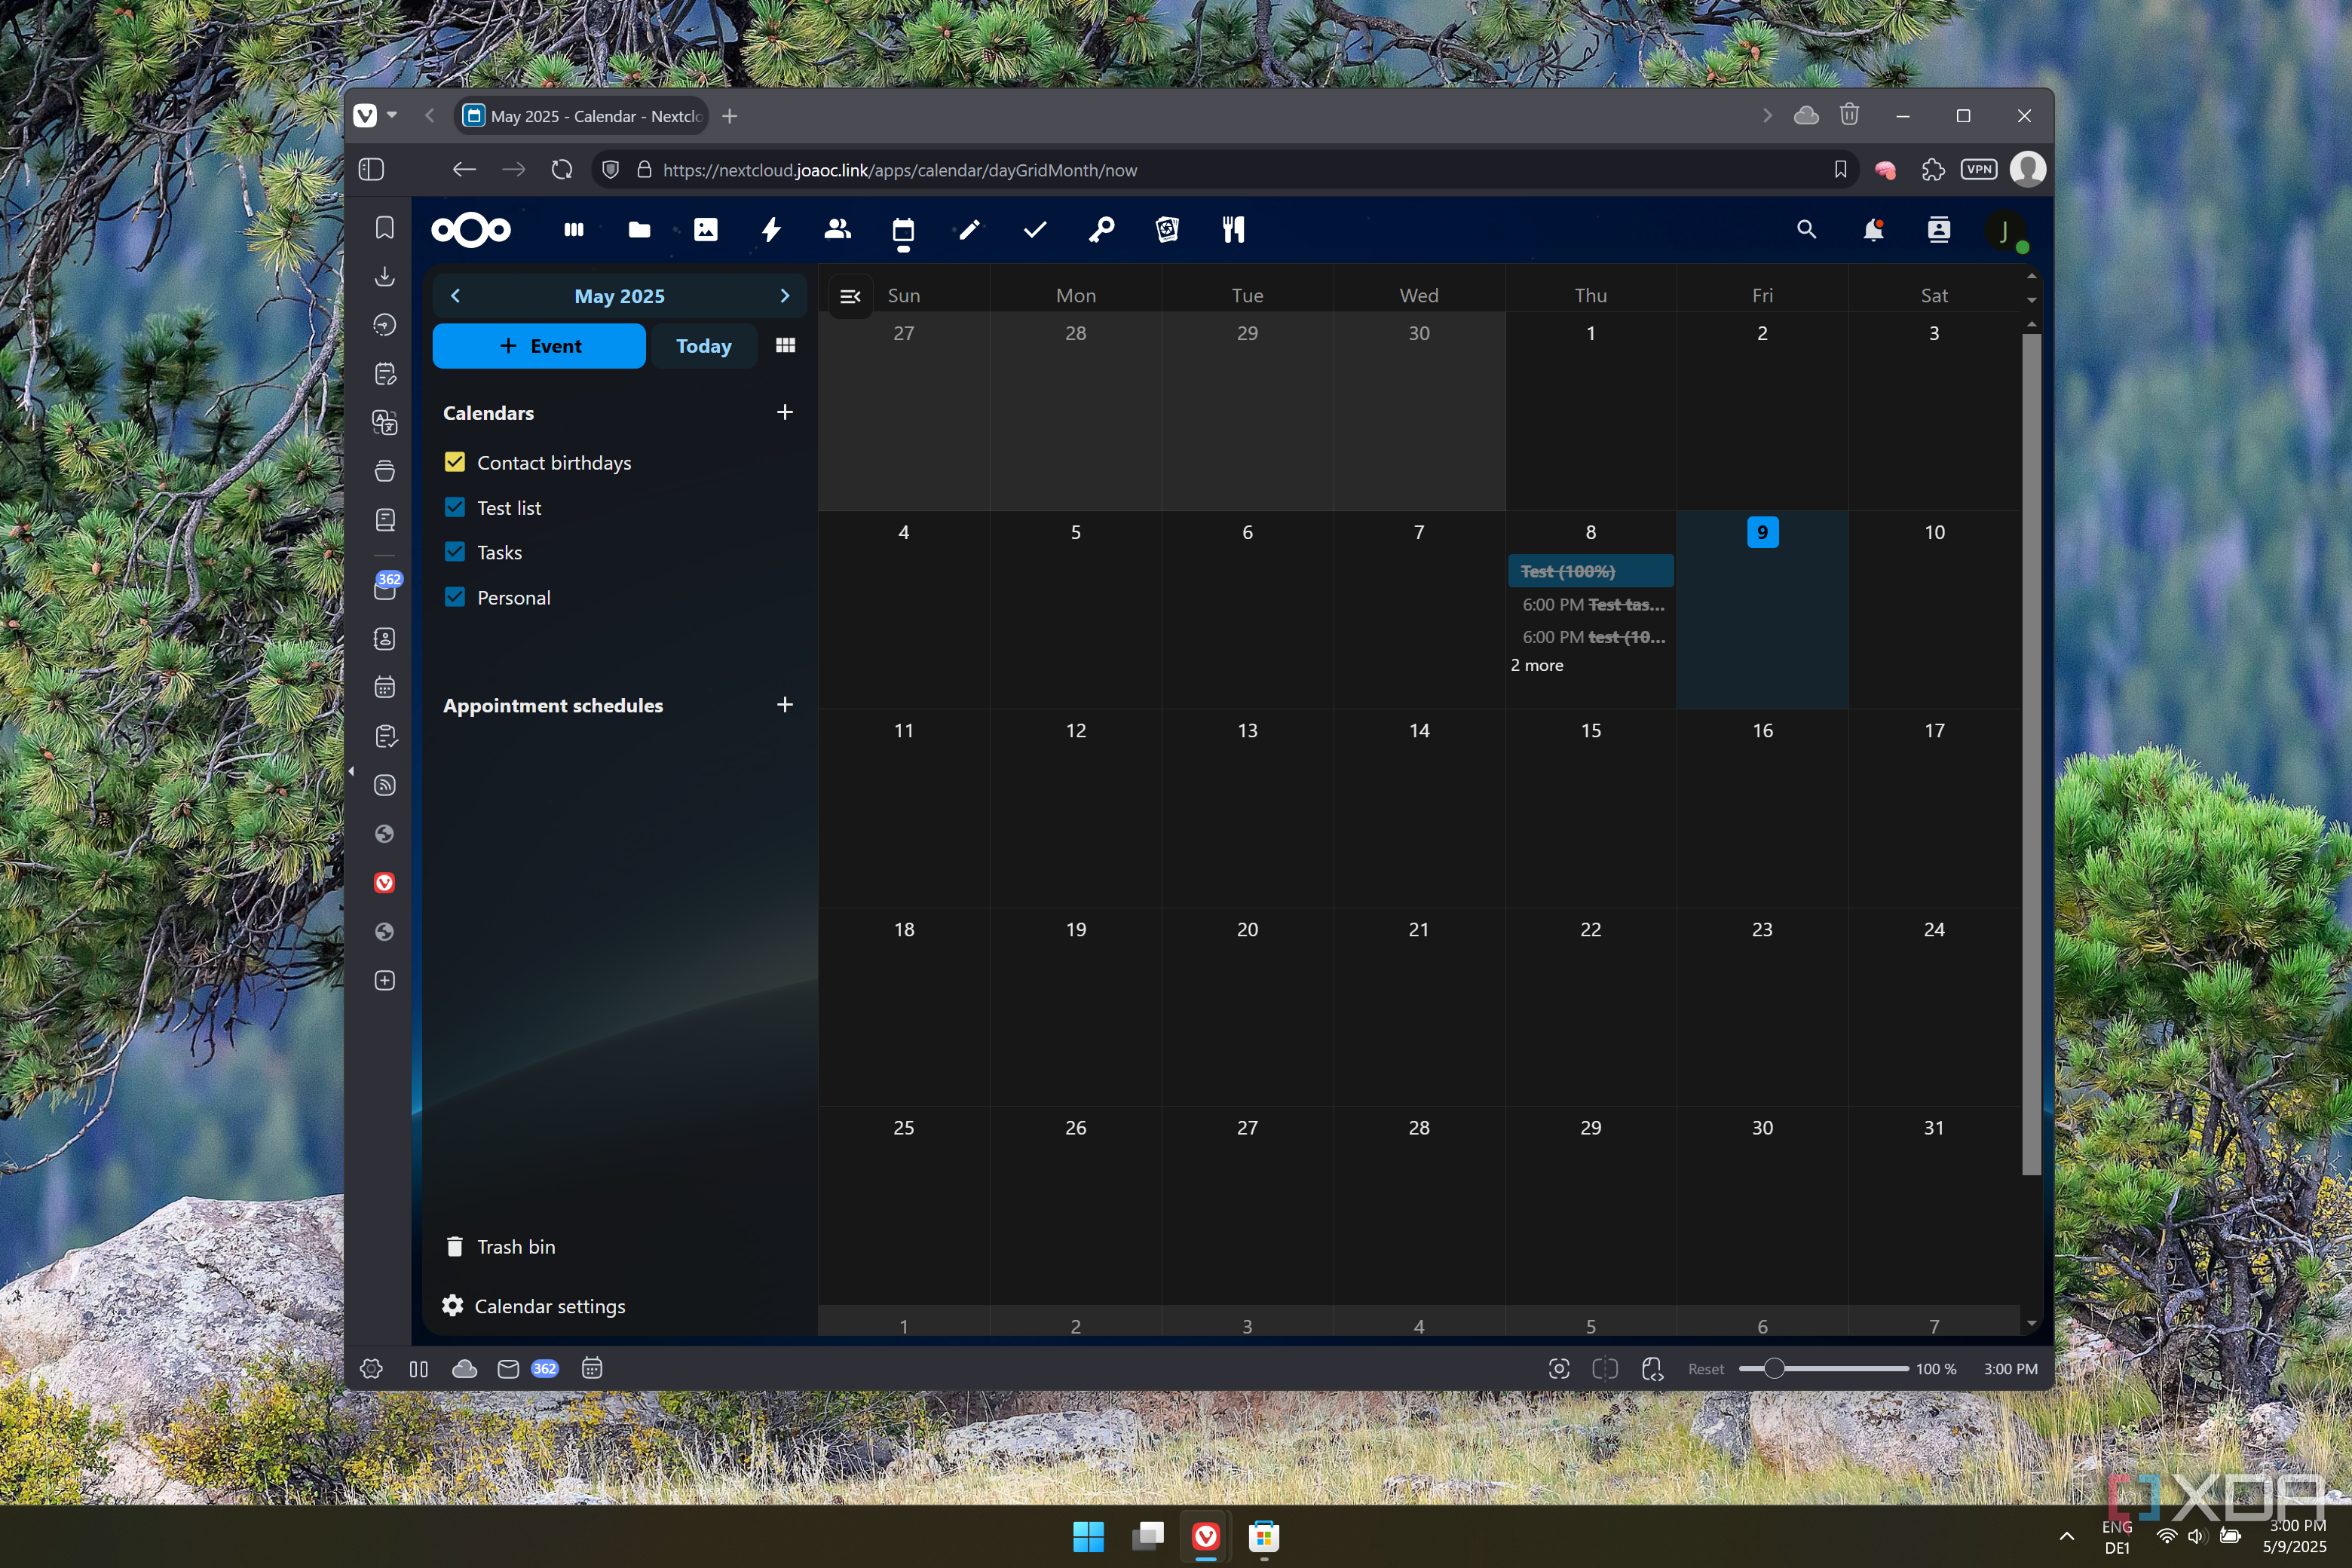The height and width of the screenshot is (1568, 2352).
Task: Adjust the page zoom slider in status bar
Action: [1774, 1369]
